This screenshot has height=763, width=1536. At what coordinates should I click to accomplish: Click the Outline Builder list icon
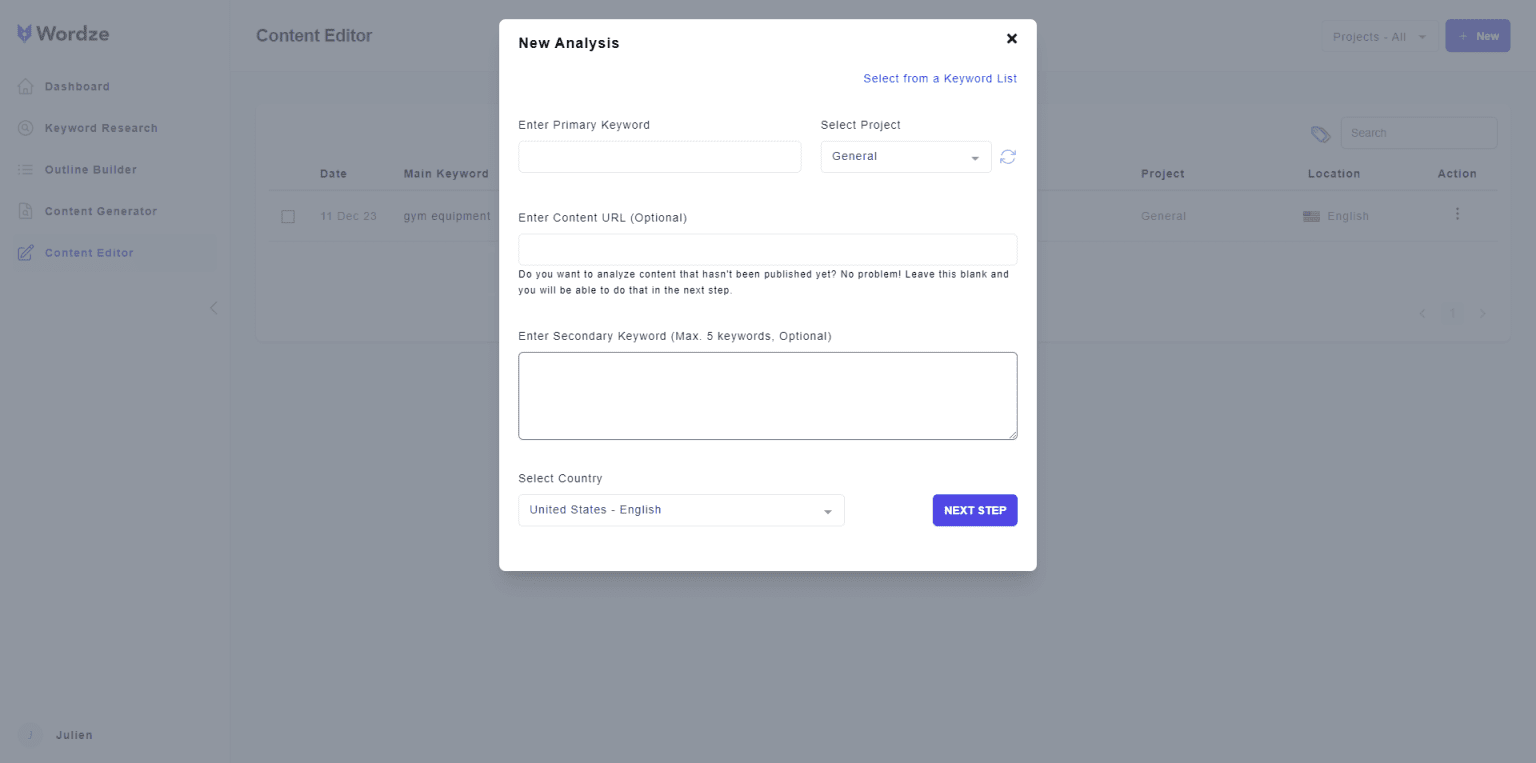[26, 170]
